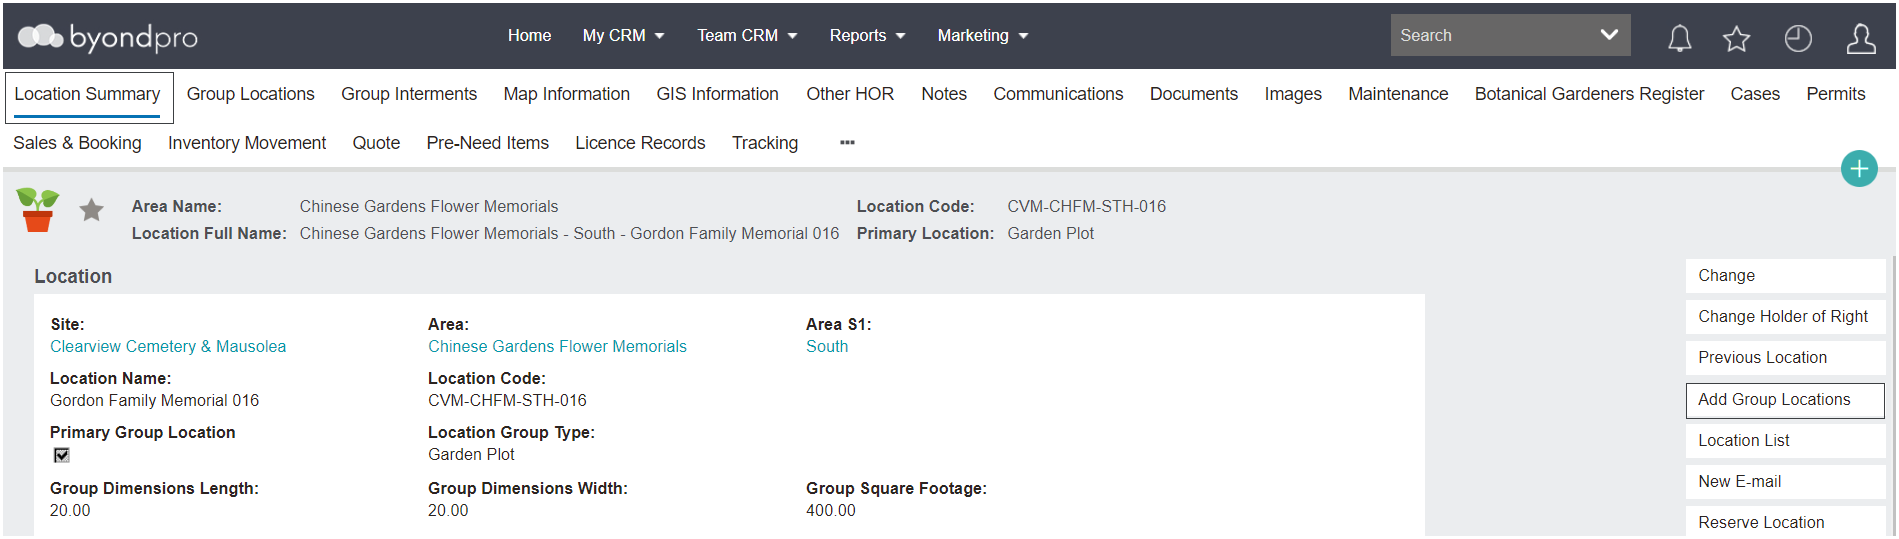Click the Location section heading

click(73, 277)
